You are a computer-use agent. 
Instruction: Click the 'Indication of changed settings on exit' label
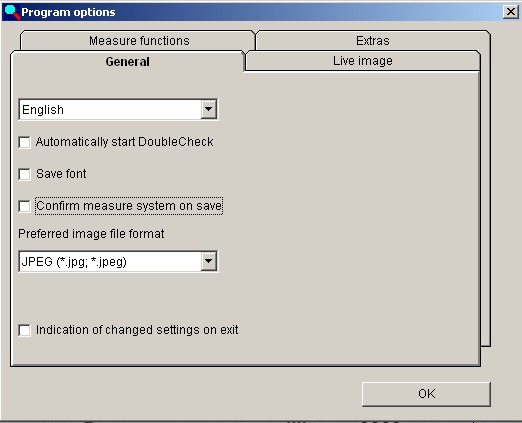tap(137, 330)
